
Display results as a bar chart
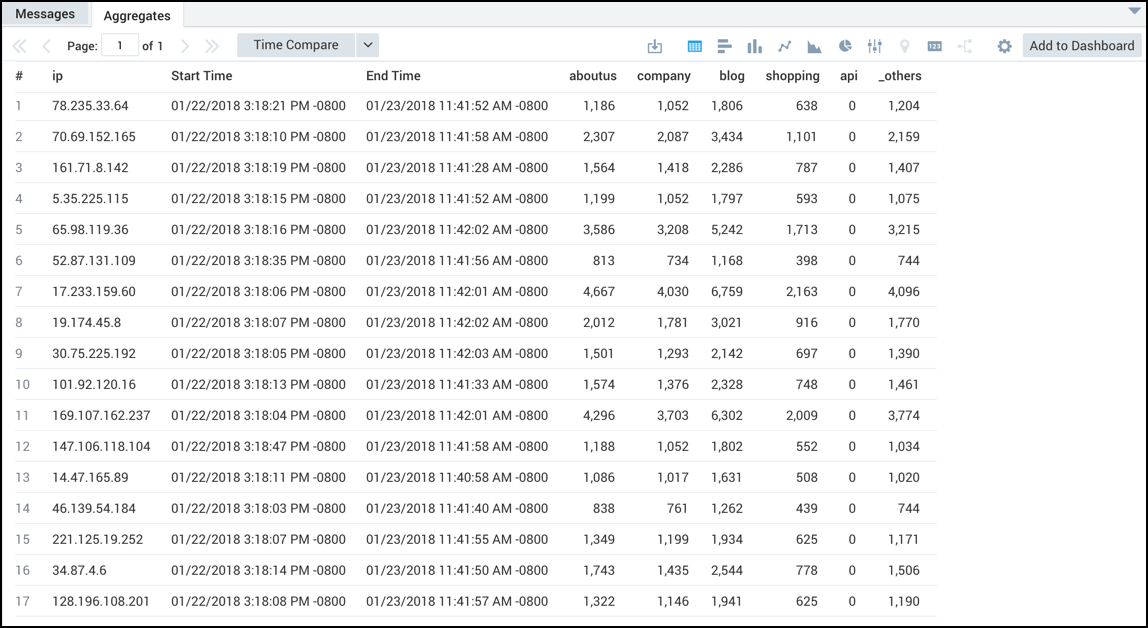click(x=723, y=45)
